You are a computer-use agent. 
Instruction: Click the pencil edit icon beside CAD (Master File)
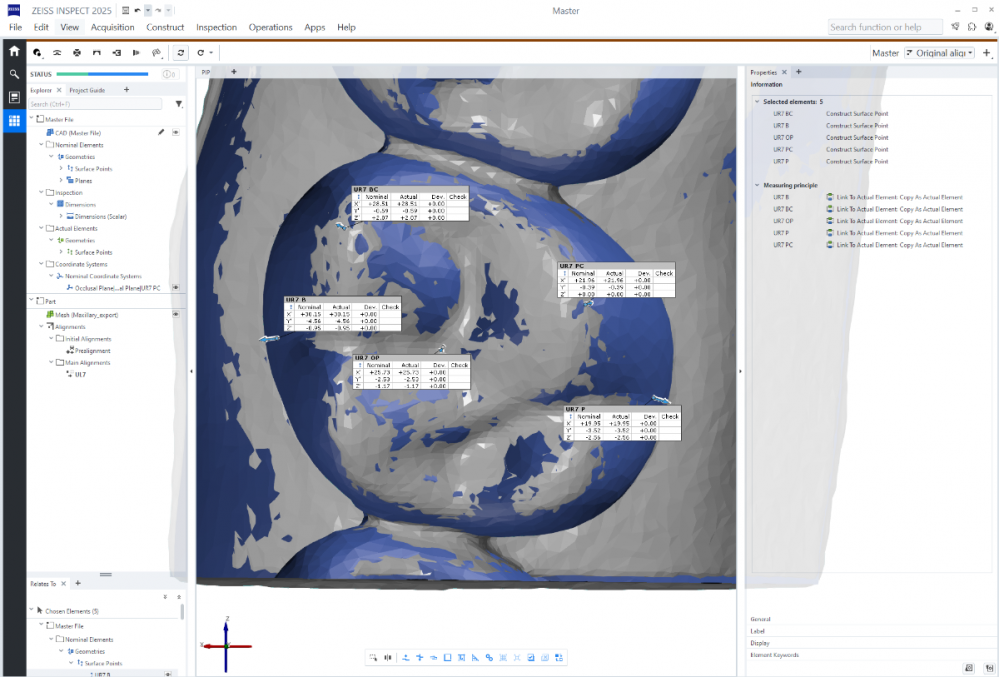pos(161,132)
